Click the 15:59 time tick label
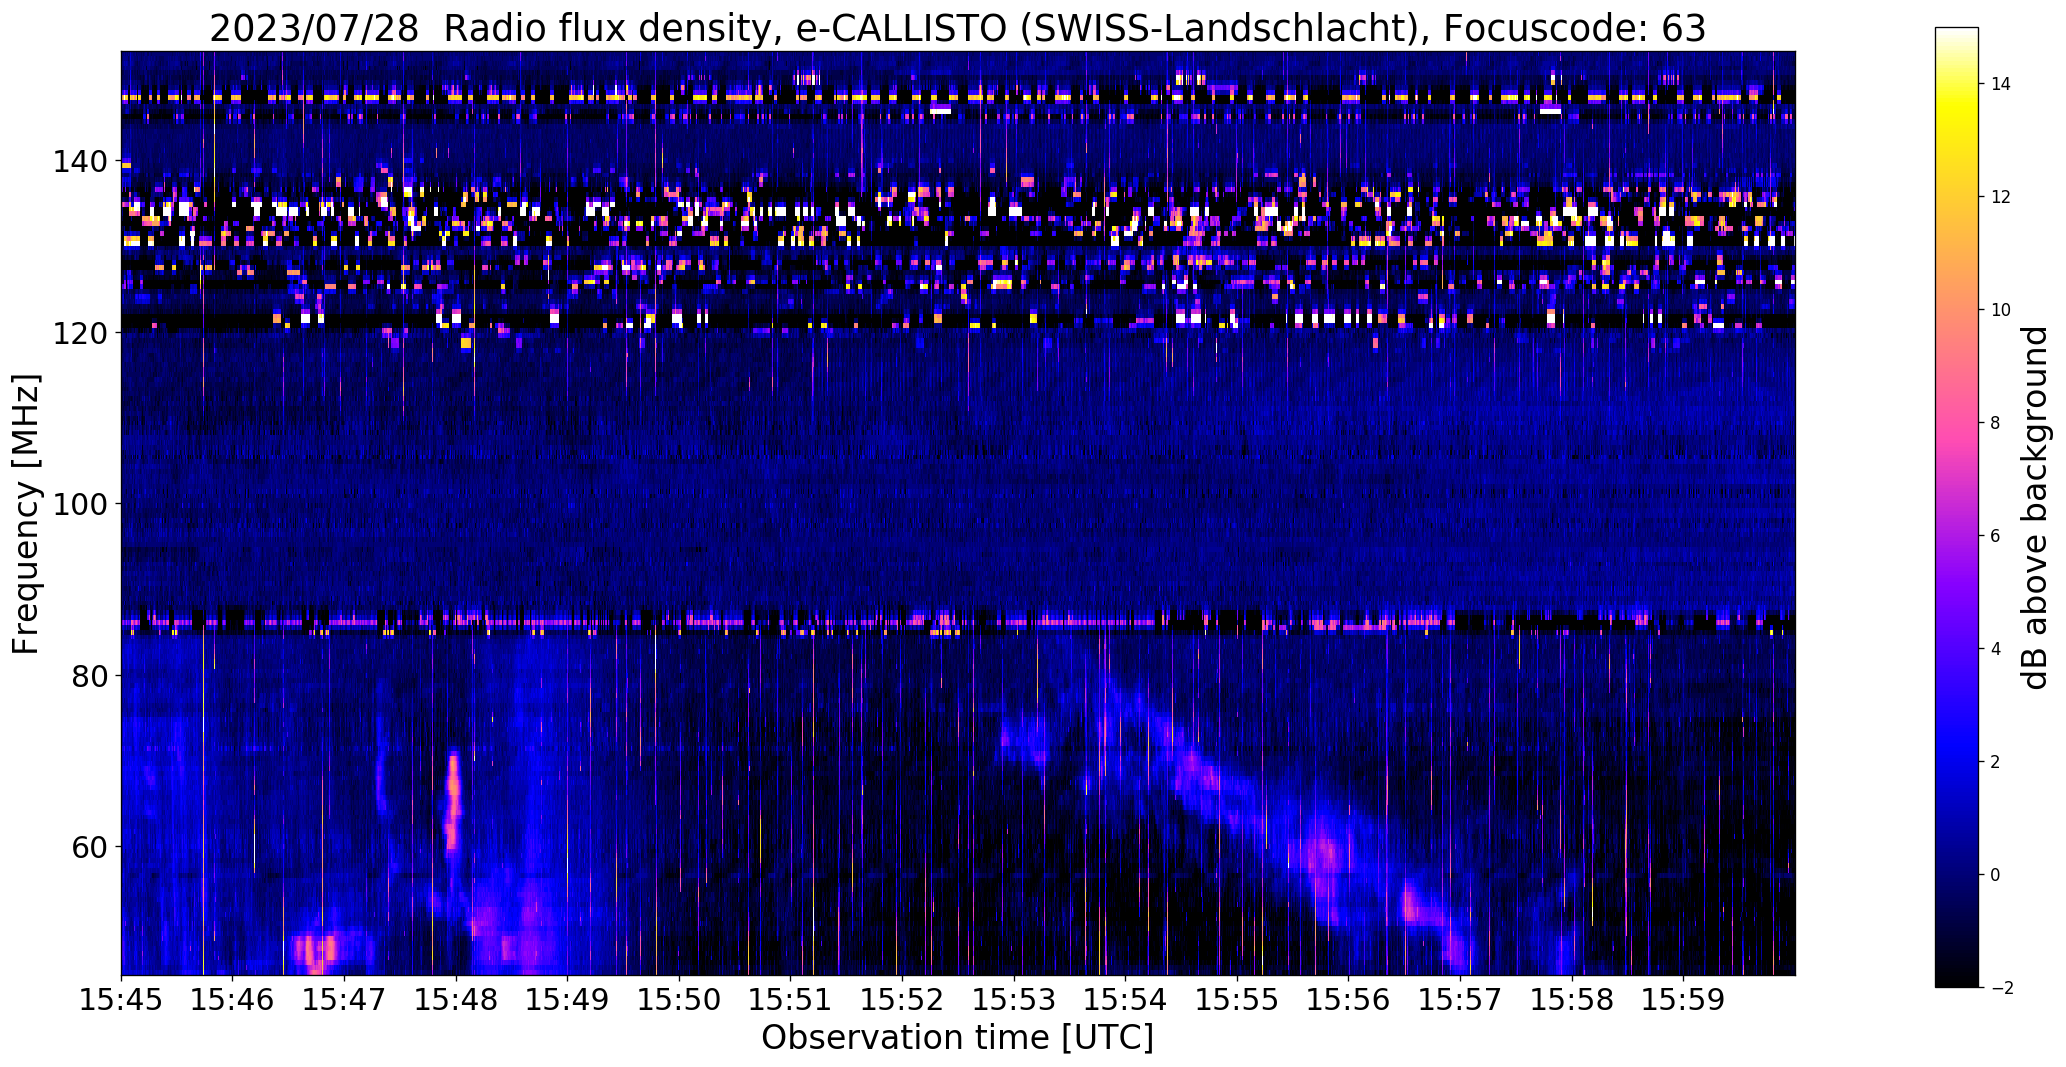2066x1067 pixels. click(x=1684, y=1000)
